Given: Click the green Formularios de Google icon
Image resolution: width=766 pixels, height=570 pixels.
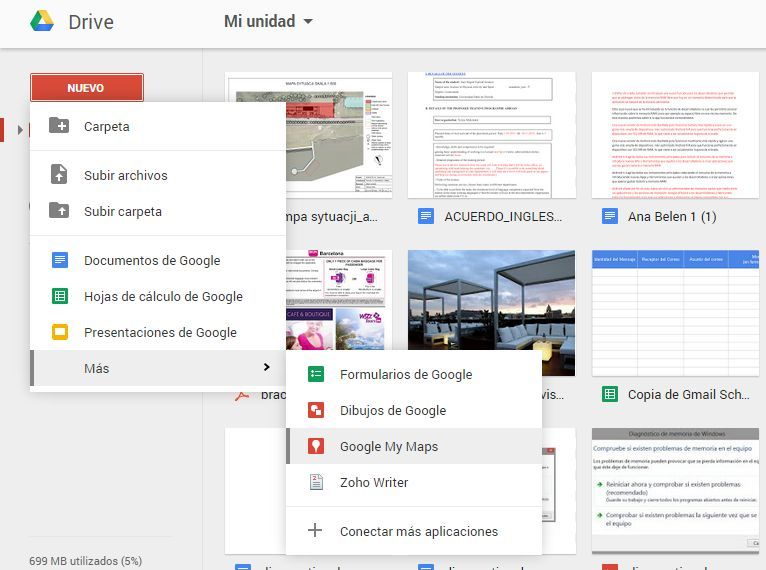Looking at the screenshot, I should click(316, 374).
